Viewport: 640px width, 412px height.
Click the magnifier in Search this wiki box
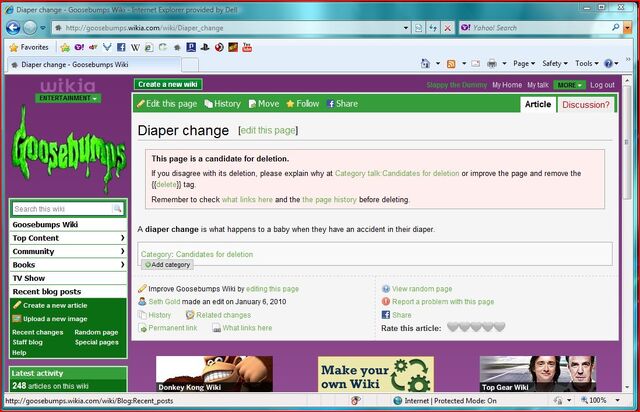(117, 209)
